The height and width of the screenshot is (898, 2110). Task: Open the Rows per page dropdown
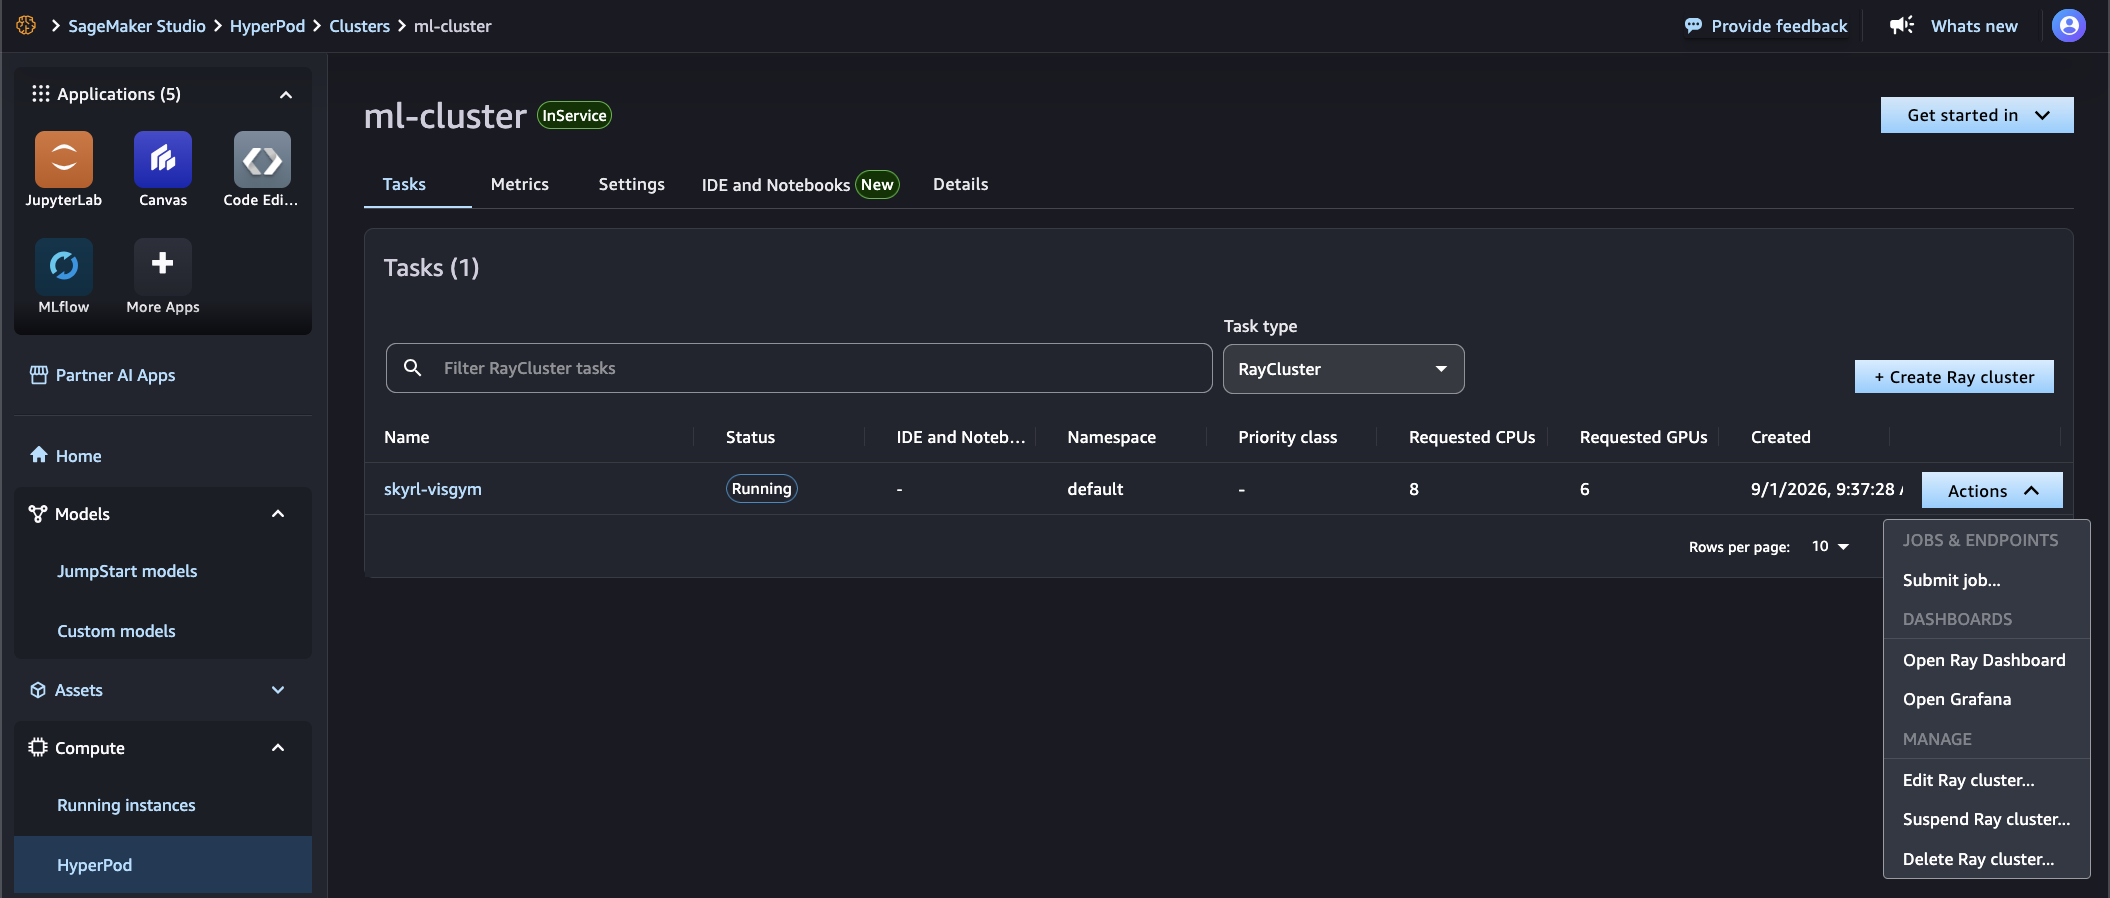pyautogui.click(x=1830, y=547)
